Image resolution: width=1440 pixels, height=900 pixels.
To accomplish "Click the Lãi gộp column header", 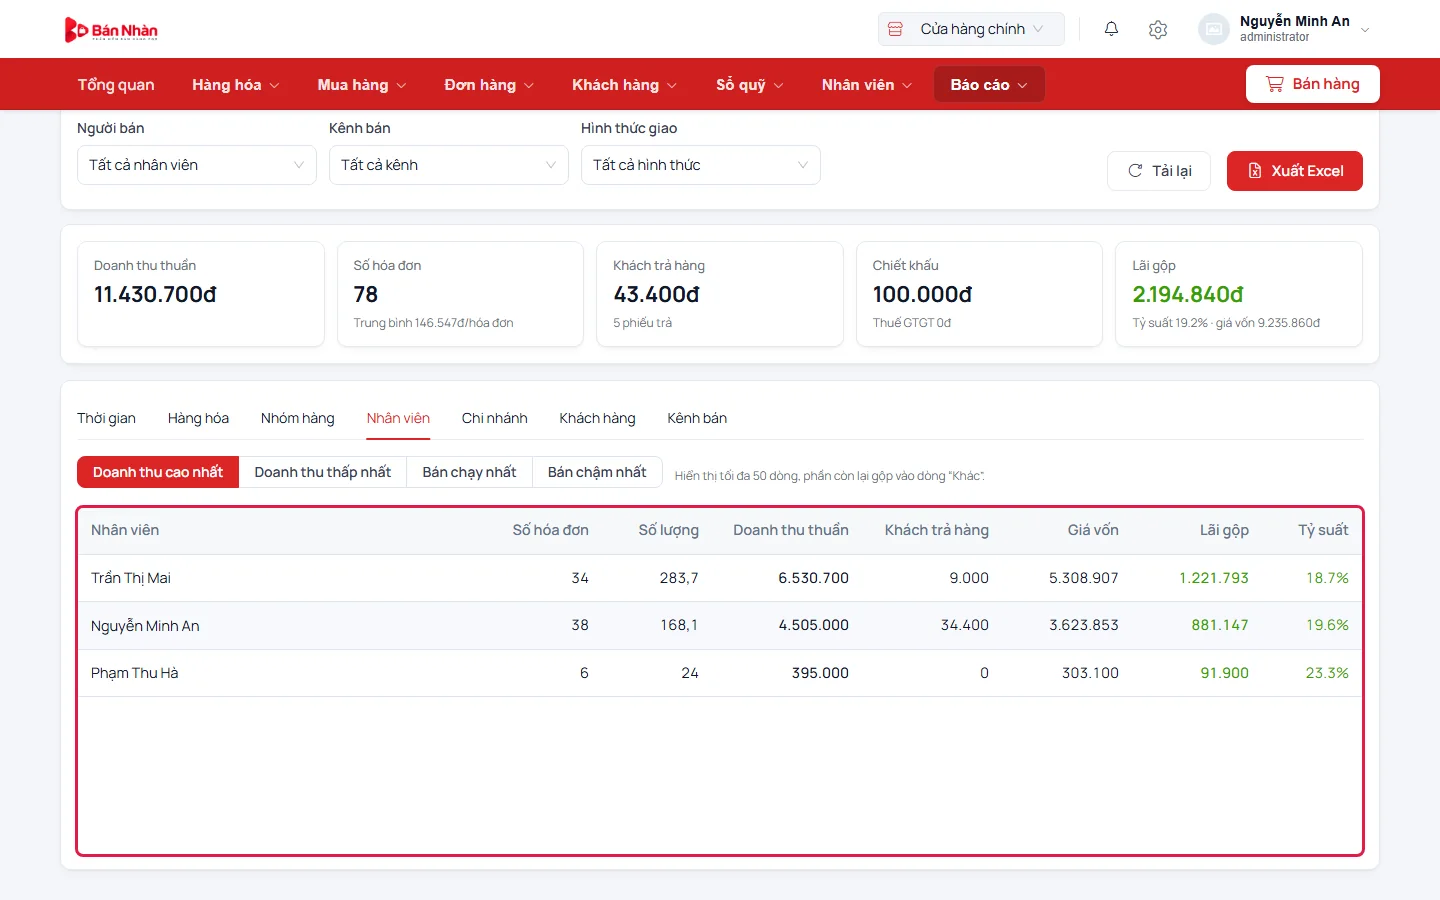I will click(x=1224, y=530).
